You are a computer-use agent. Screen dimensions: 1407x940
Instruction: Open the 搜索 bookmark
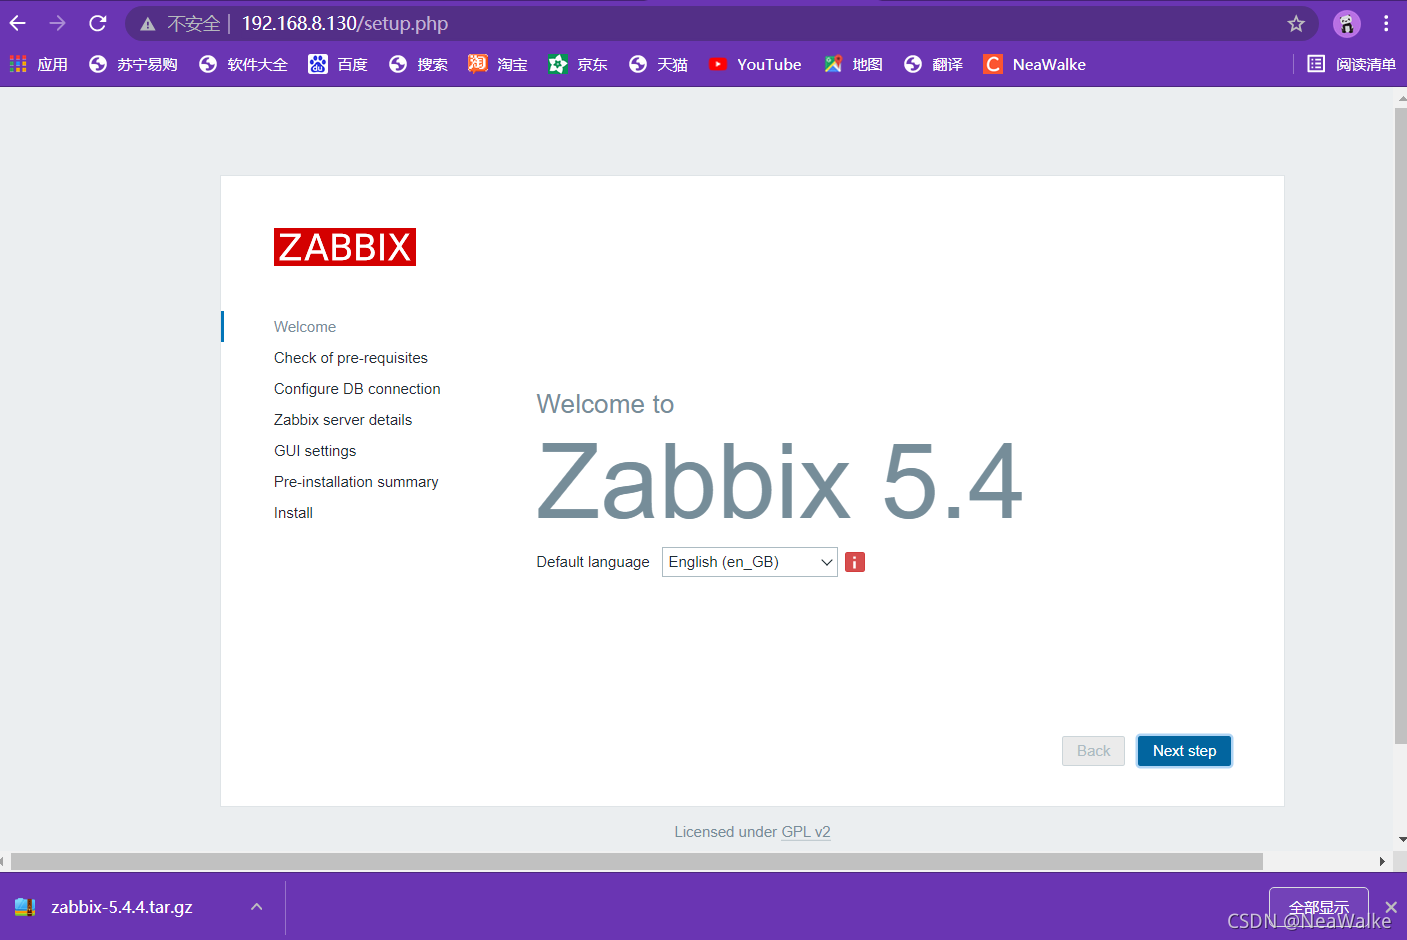pos(418,64)
